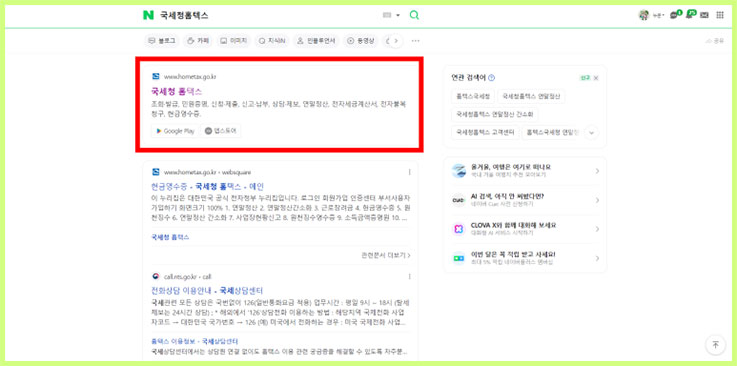Open the 국세청 홈택스 main result title
The width and height of the screenshot is (737, 366).
pyautogui.click(x=176, y=91)
